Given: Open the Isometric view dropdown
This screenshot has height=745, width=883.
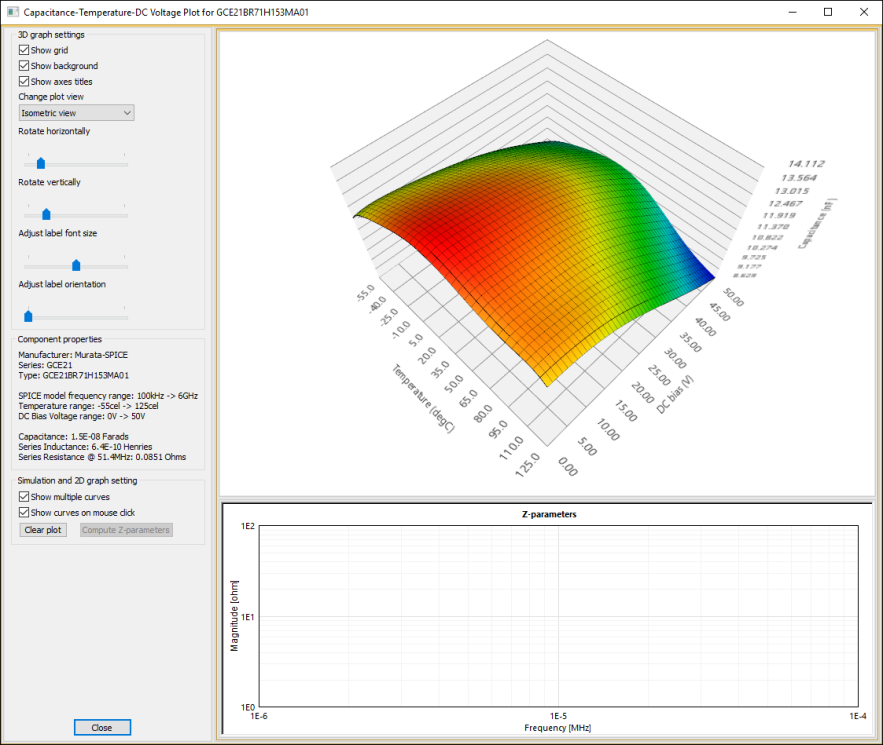Looking at the screenshot, I should [x=77, y=113].
